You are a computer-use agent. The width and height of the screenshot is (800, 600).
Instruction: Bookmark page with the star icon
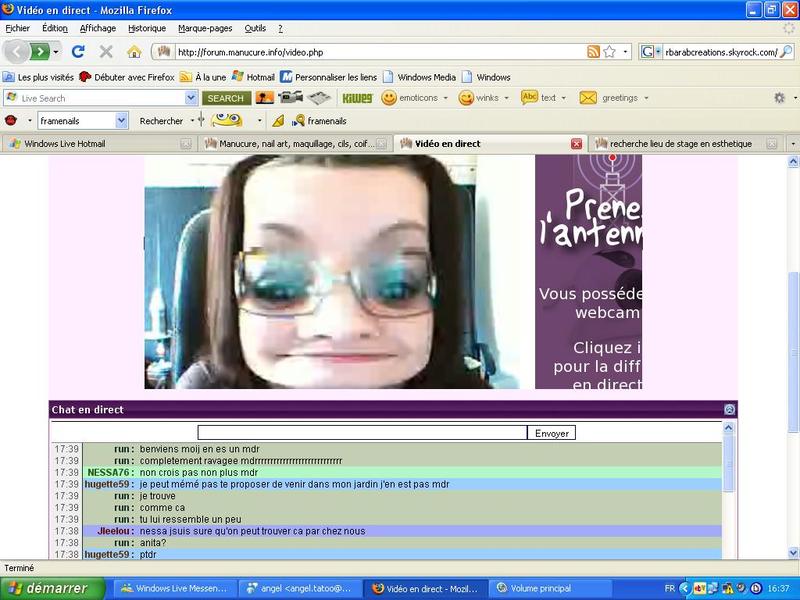[x=609, y=51]
